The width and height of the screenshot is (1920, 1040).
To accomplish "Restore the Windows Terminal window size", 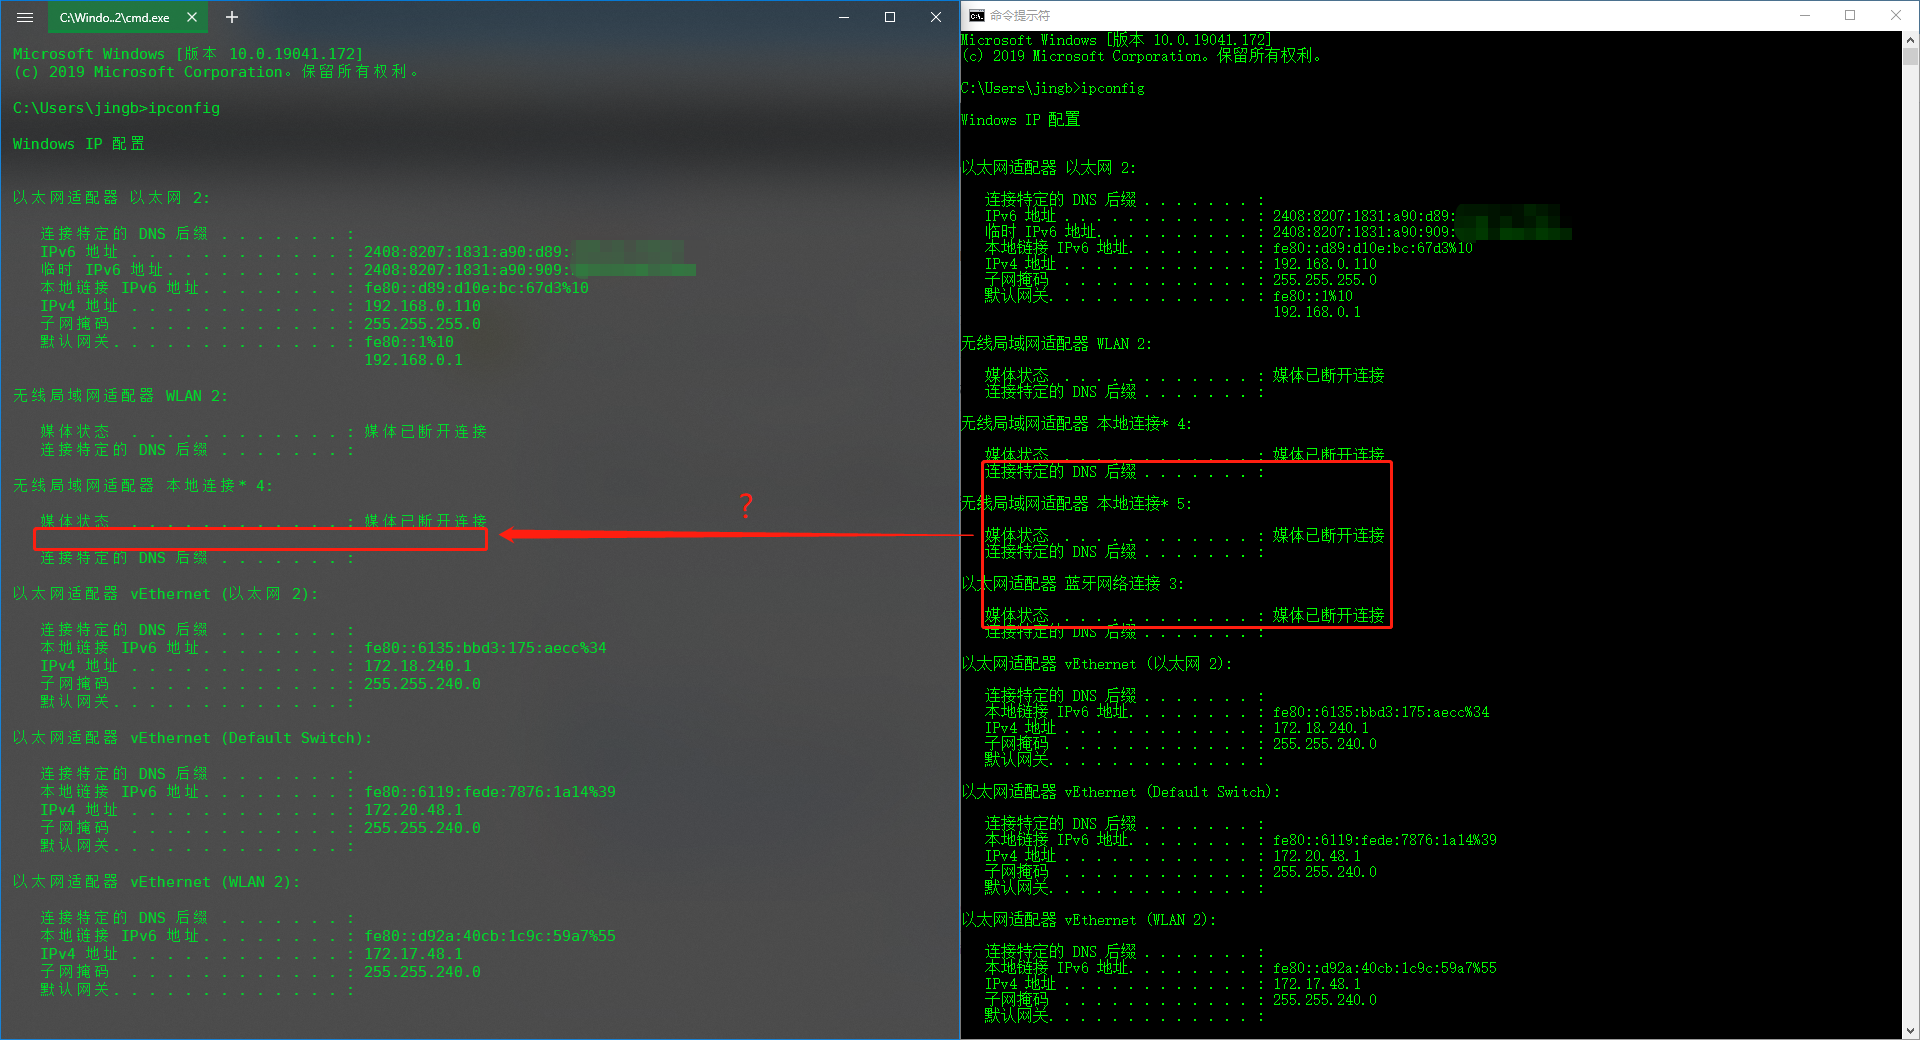I will (890, 17).
